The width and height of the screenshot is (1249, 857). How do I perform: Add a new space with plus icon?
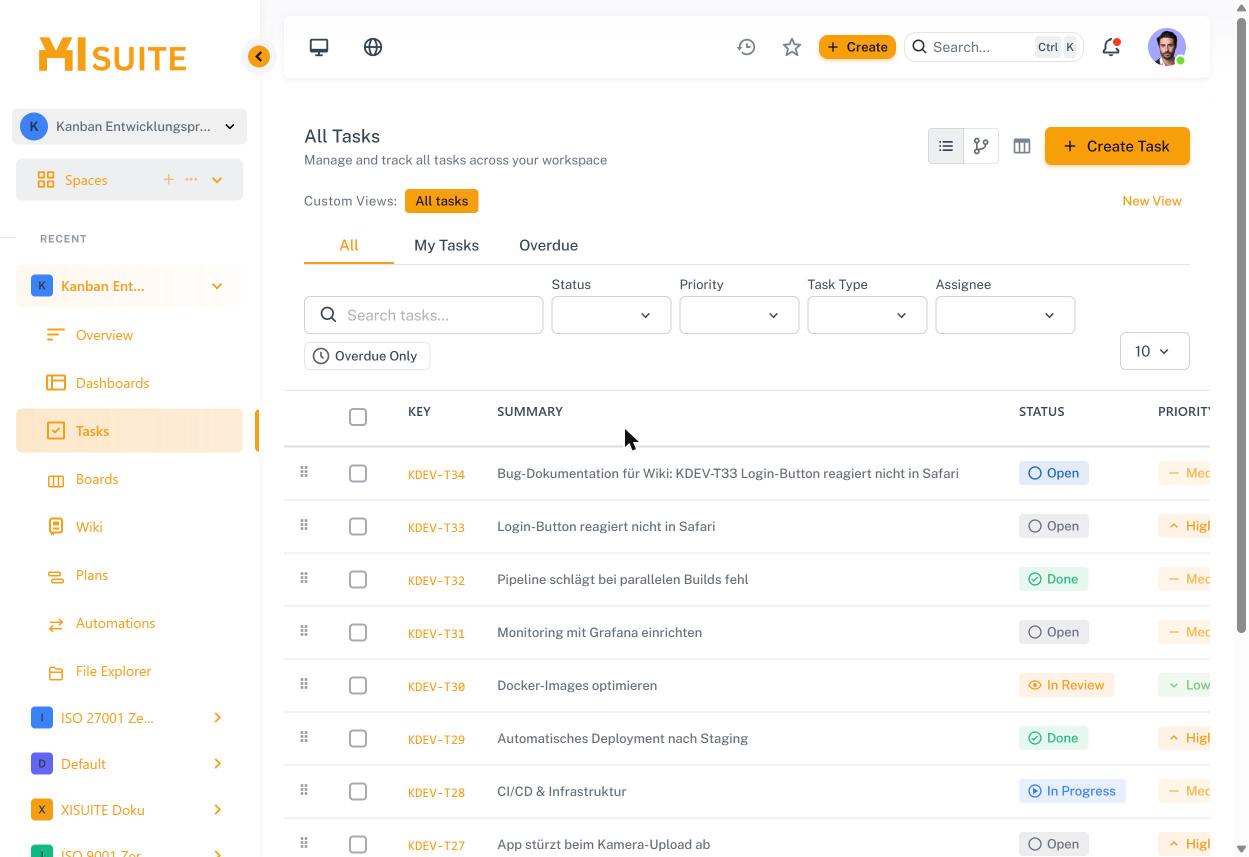[x=168, y=180]
